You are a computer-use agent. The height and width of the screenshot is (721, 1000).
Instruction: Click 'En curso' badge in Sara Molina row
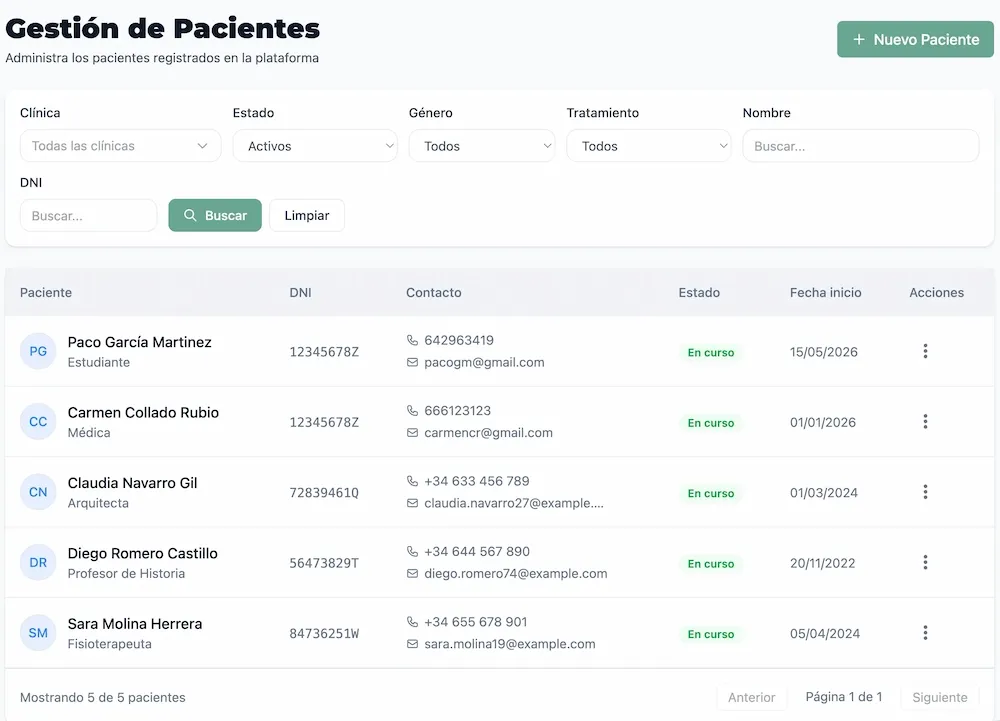coord(711,634)
